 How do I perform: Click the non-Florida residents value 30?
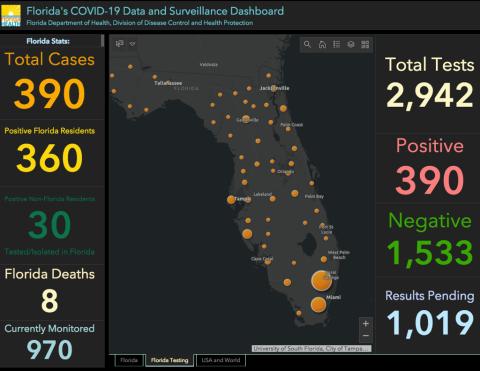pos(50,224)
